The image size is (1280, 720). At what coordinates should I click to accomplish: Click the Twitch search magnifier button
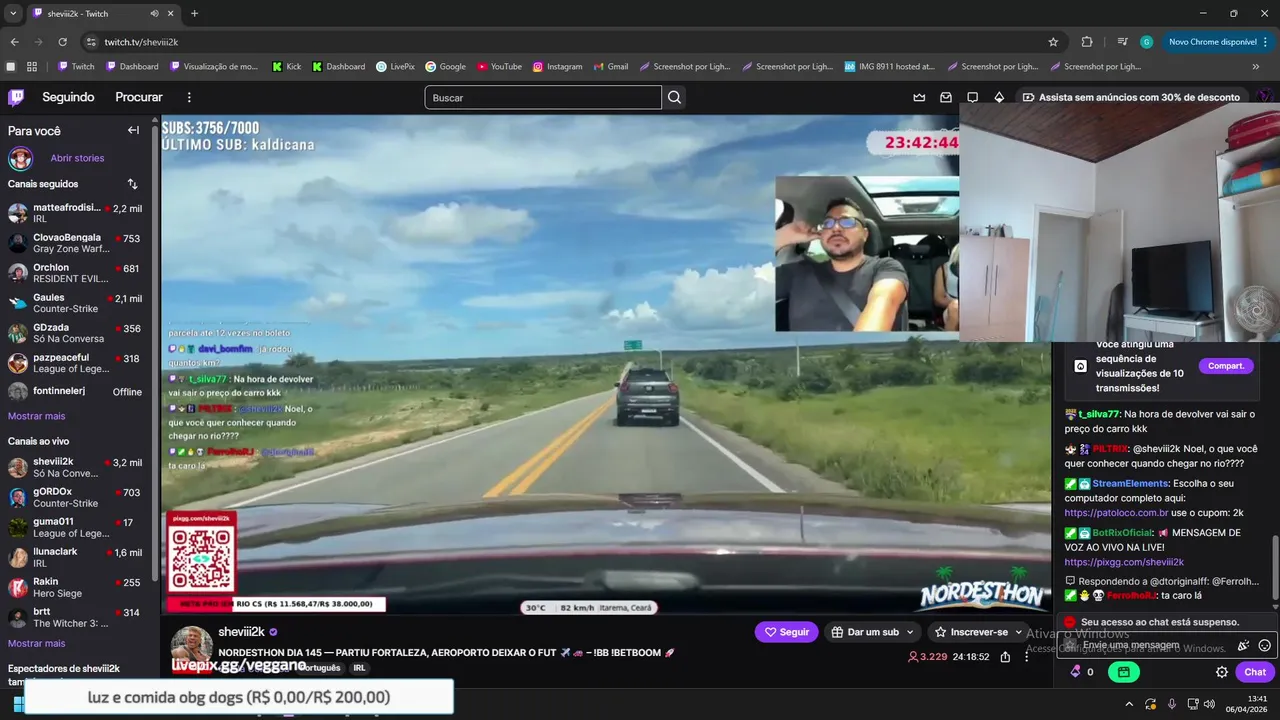pos(675,97)
